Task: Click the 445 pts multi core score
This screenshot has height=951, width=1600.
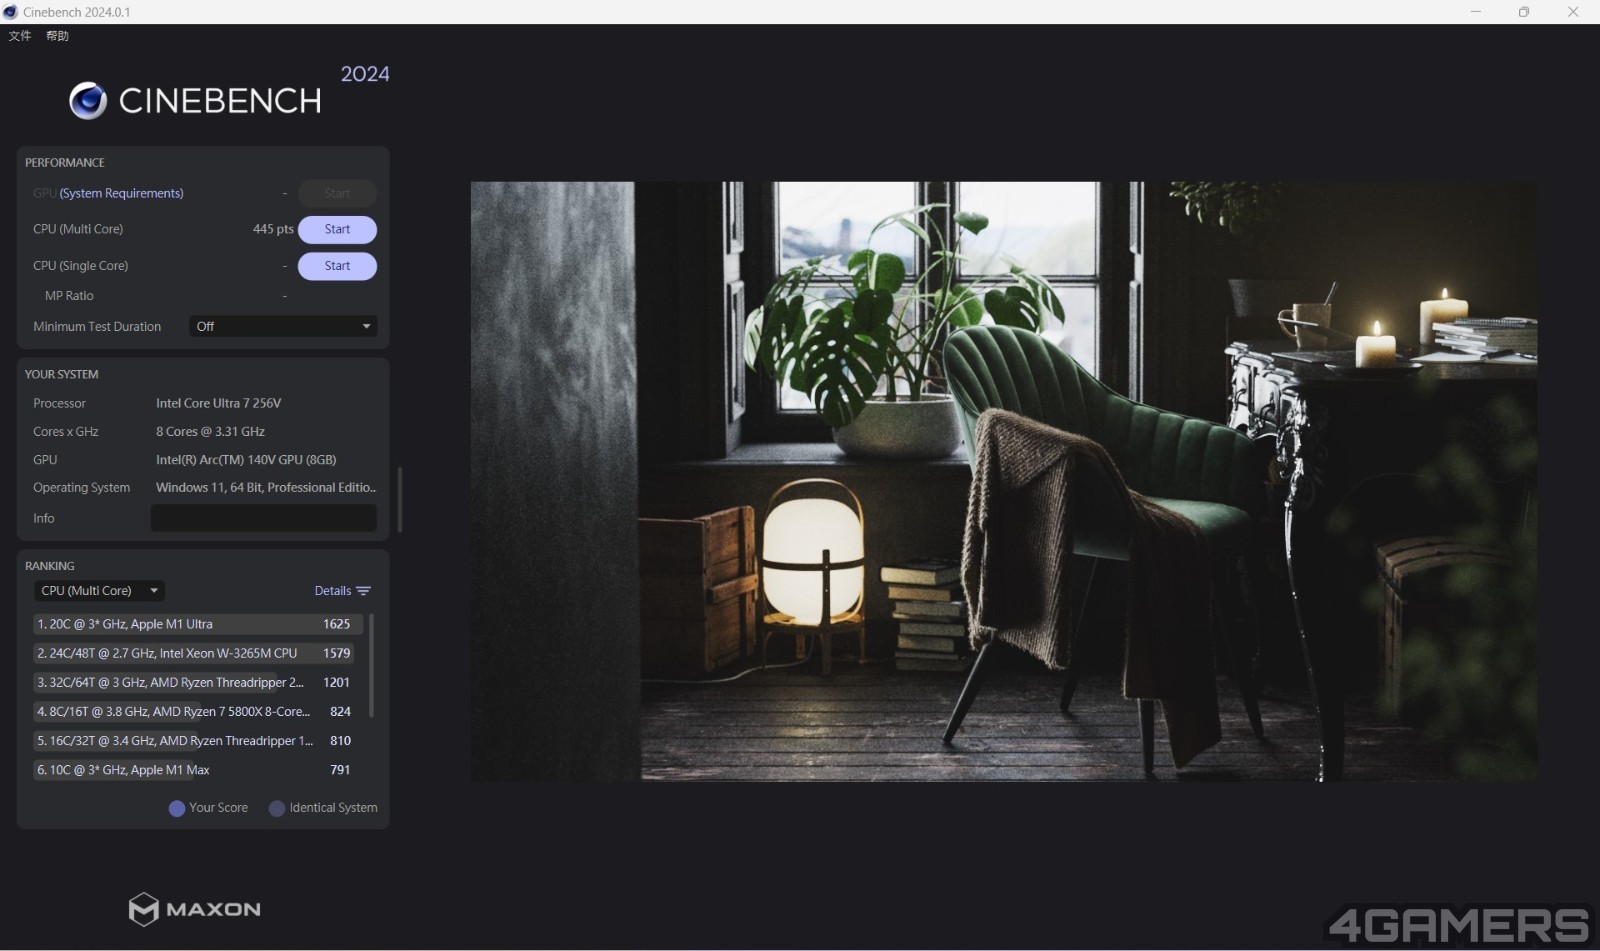Action: point(273,229)
